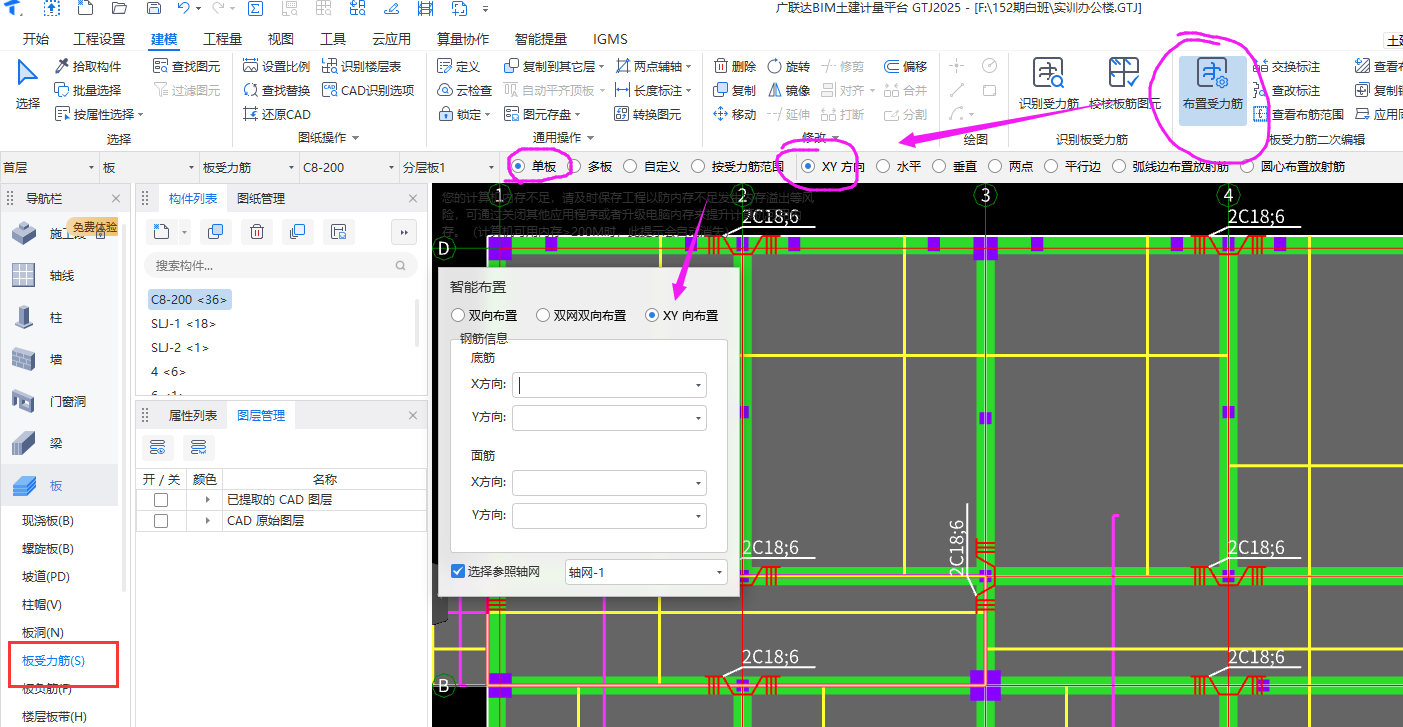Select 自定义 radio option
The height and width of the screenshot is (727, 1403).
coord(651,166)
